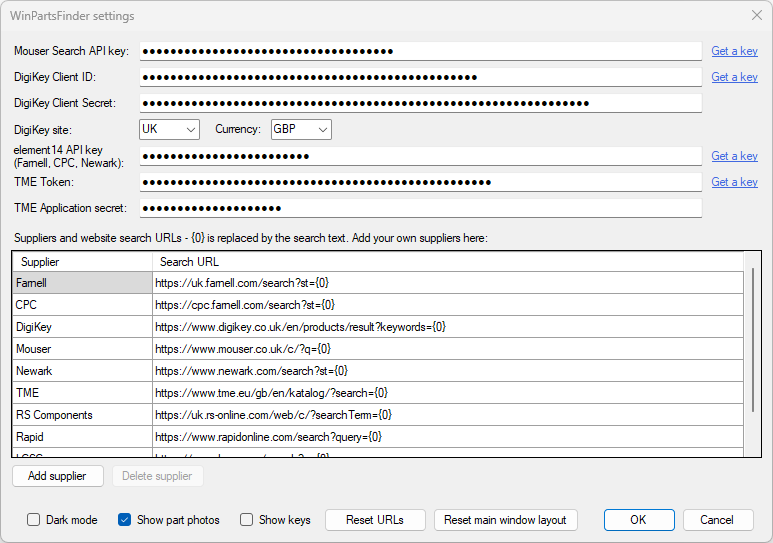Click the newark.com search URL cell
Screen dimensions: 773x543
pyautogui.click(x=448, y=371)
